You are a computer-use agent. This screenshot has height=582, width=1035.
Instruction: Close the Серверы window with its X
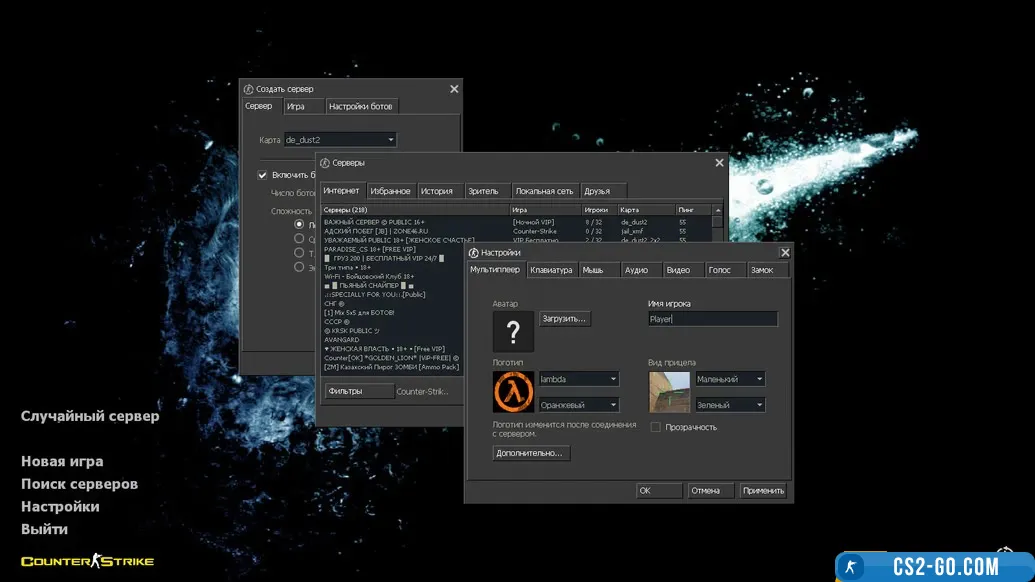(x=719, y=163)
